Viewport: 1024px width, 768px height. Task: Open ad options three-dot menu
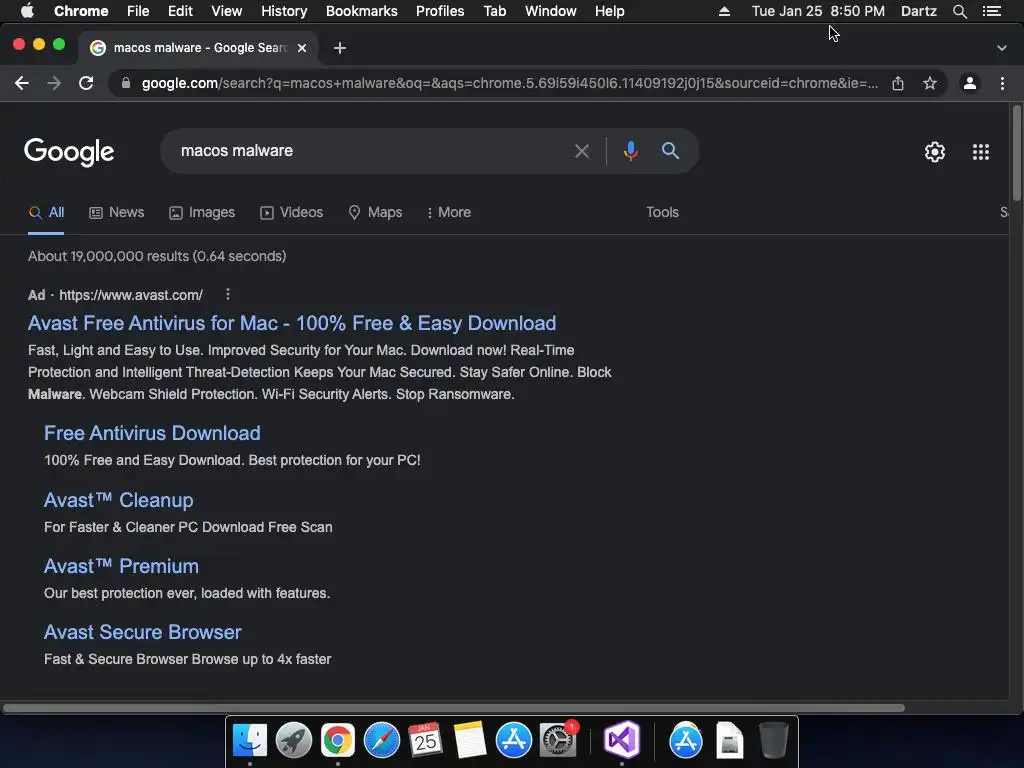pyautogui.click(x=227, y=295)
